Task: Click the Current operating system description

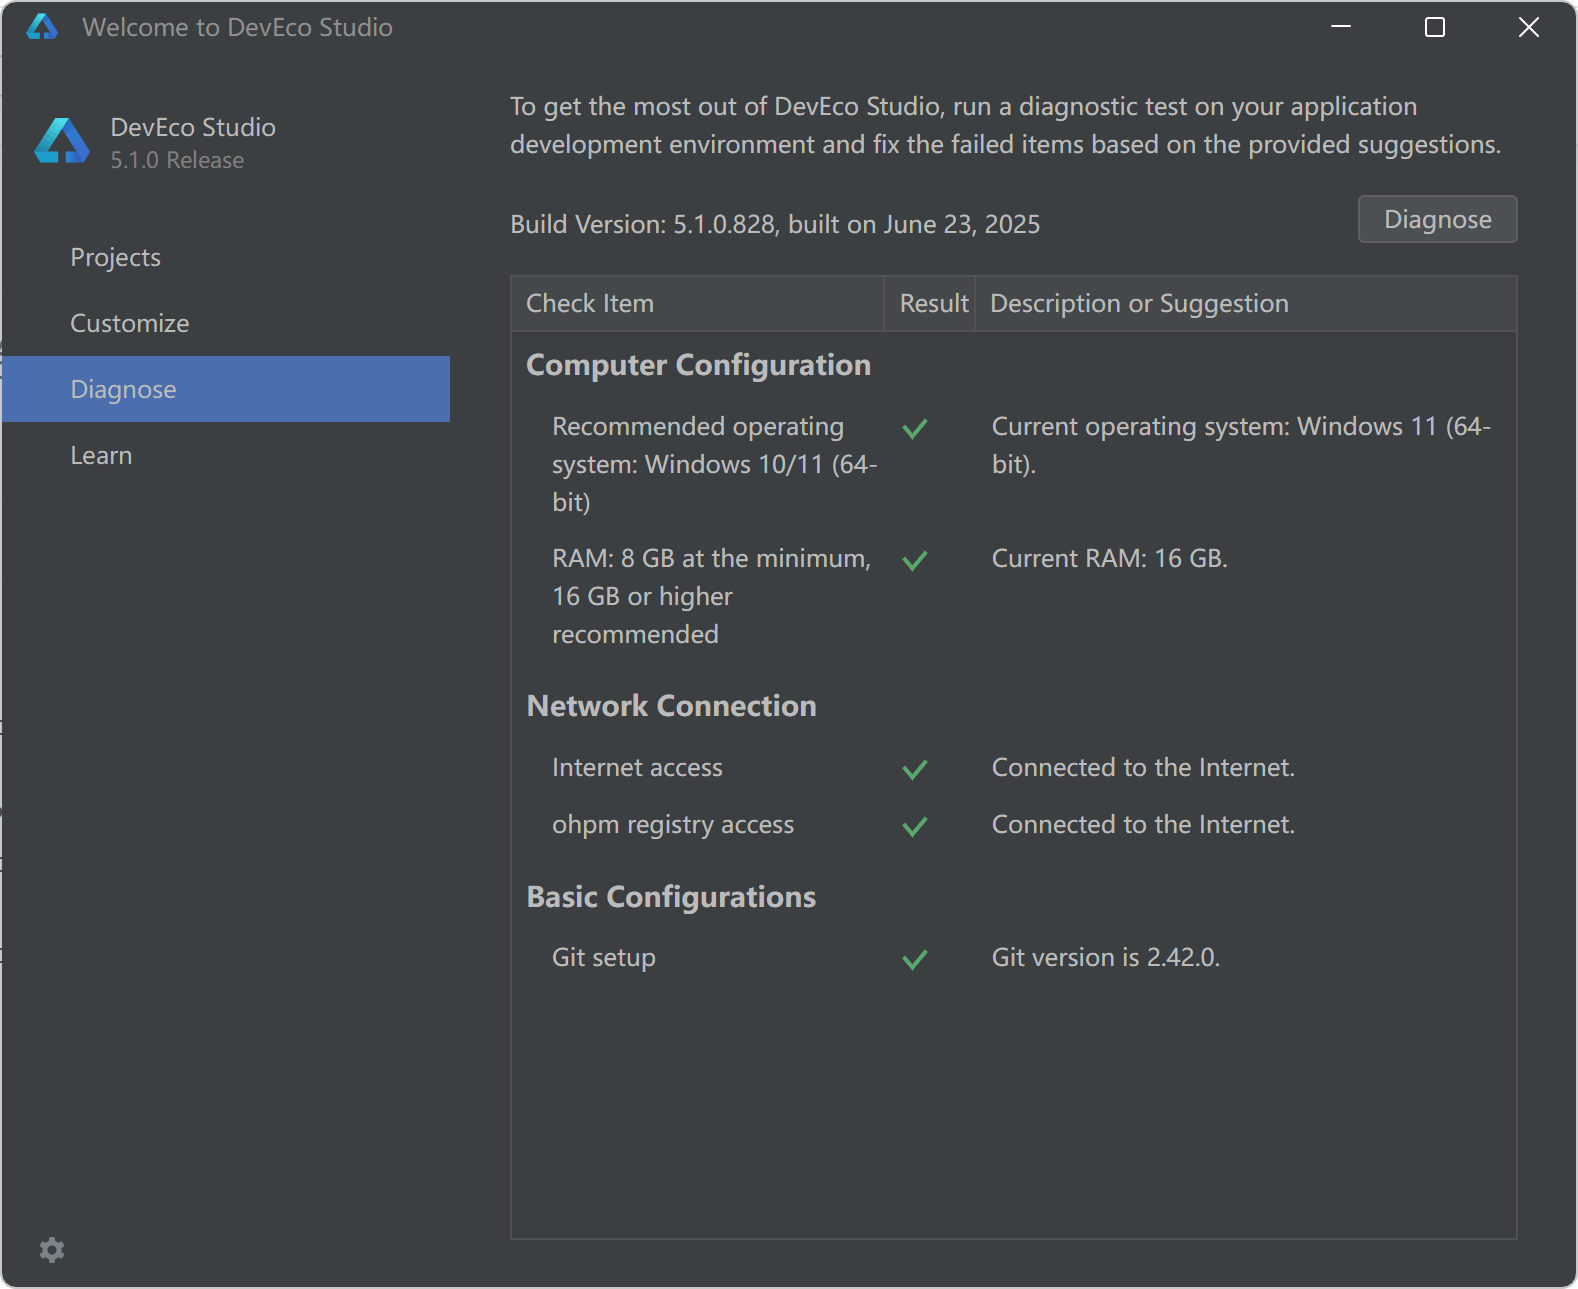Action: [x=1241, y=445]
